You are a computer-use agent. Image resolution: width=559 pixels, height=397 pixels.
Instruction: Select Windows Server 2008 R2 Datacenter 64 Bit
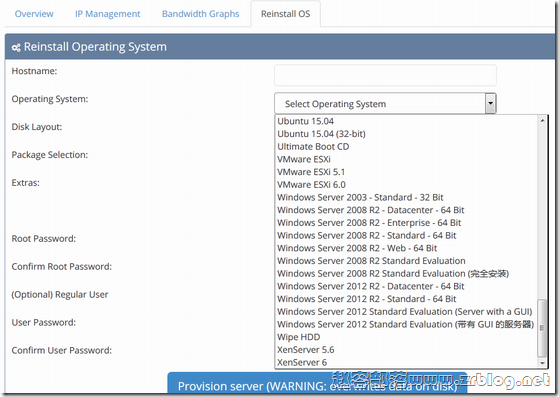[406, 210]
